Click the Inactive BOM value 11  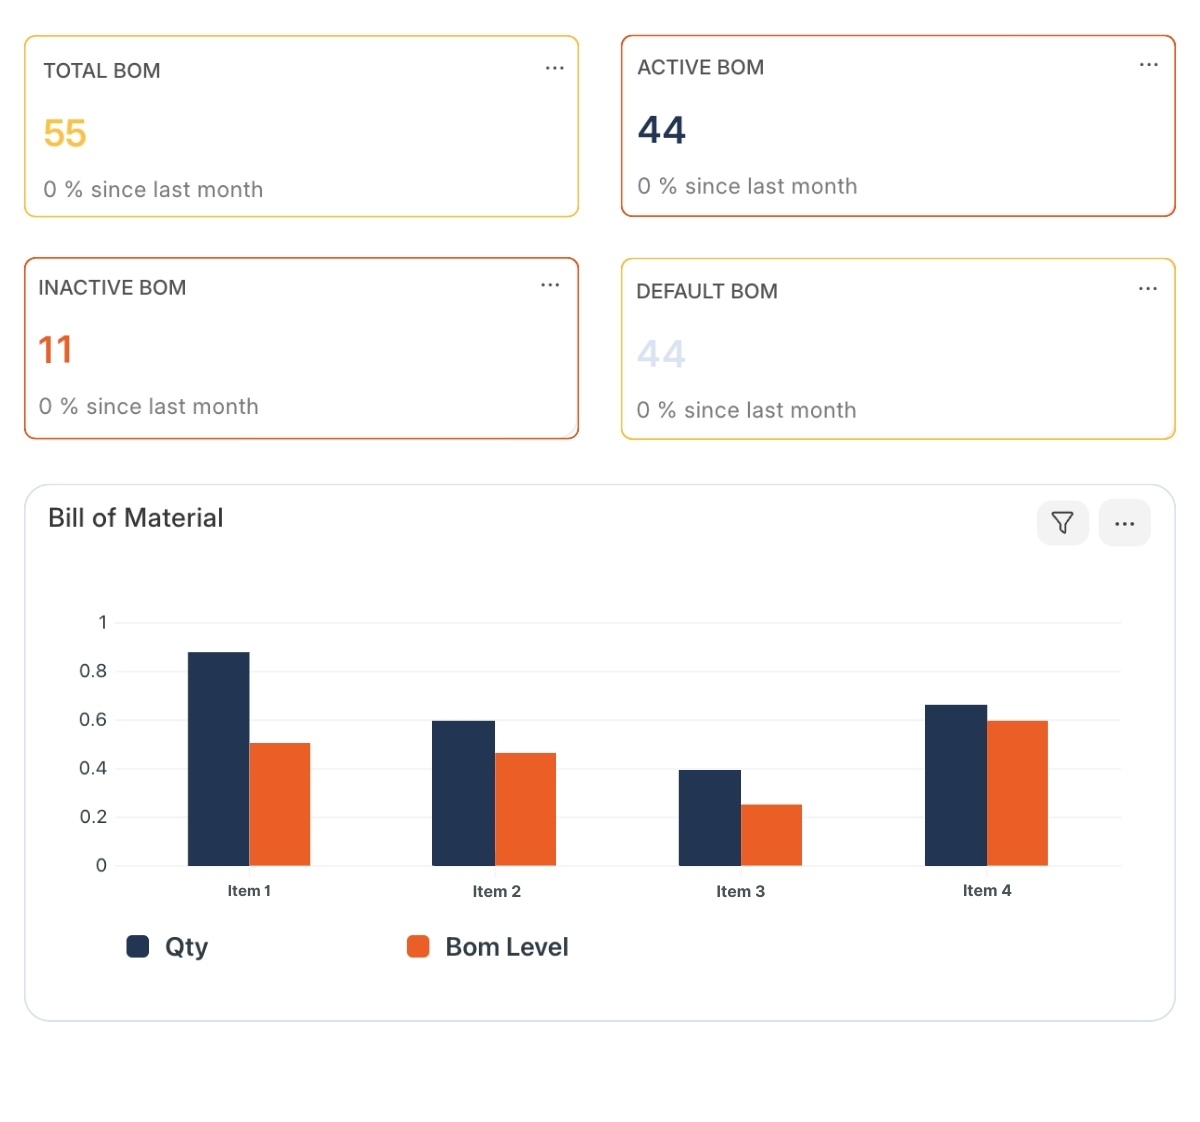click(x=55, y=350)
